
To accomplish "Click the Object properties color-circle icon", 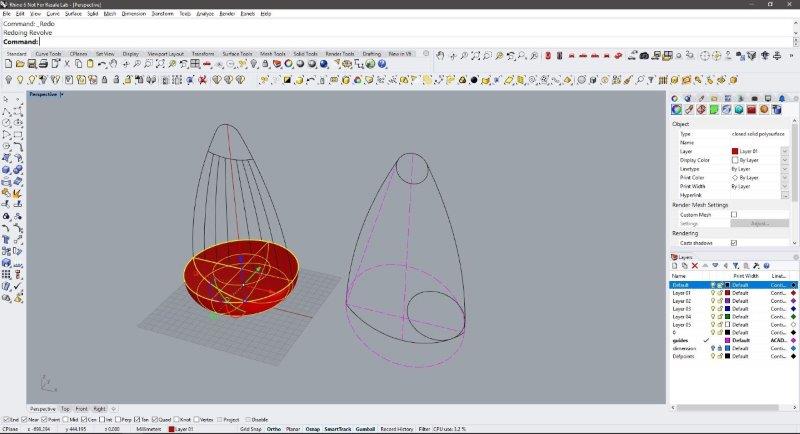I will click(x=677, y=109).
